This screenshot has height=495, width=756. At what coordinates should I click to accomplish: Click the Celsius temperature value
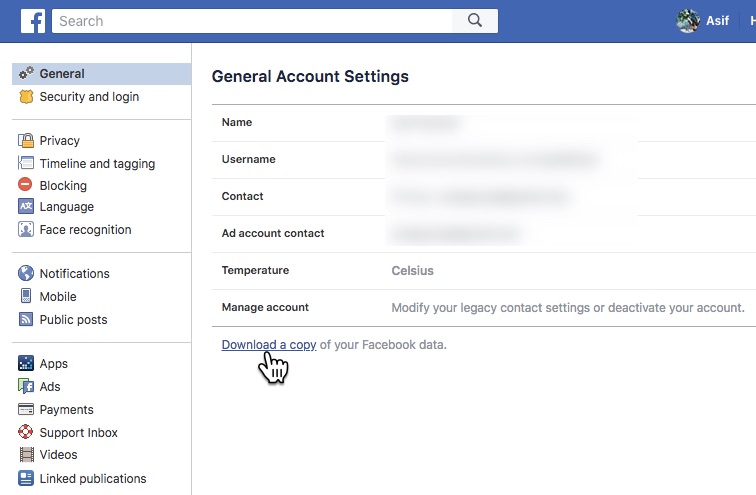pos(412,271)
